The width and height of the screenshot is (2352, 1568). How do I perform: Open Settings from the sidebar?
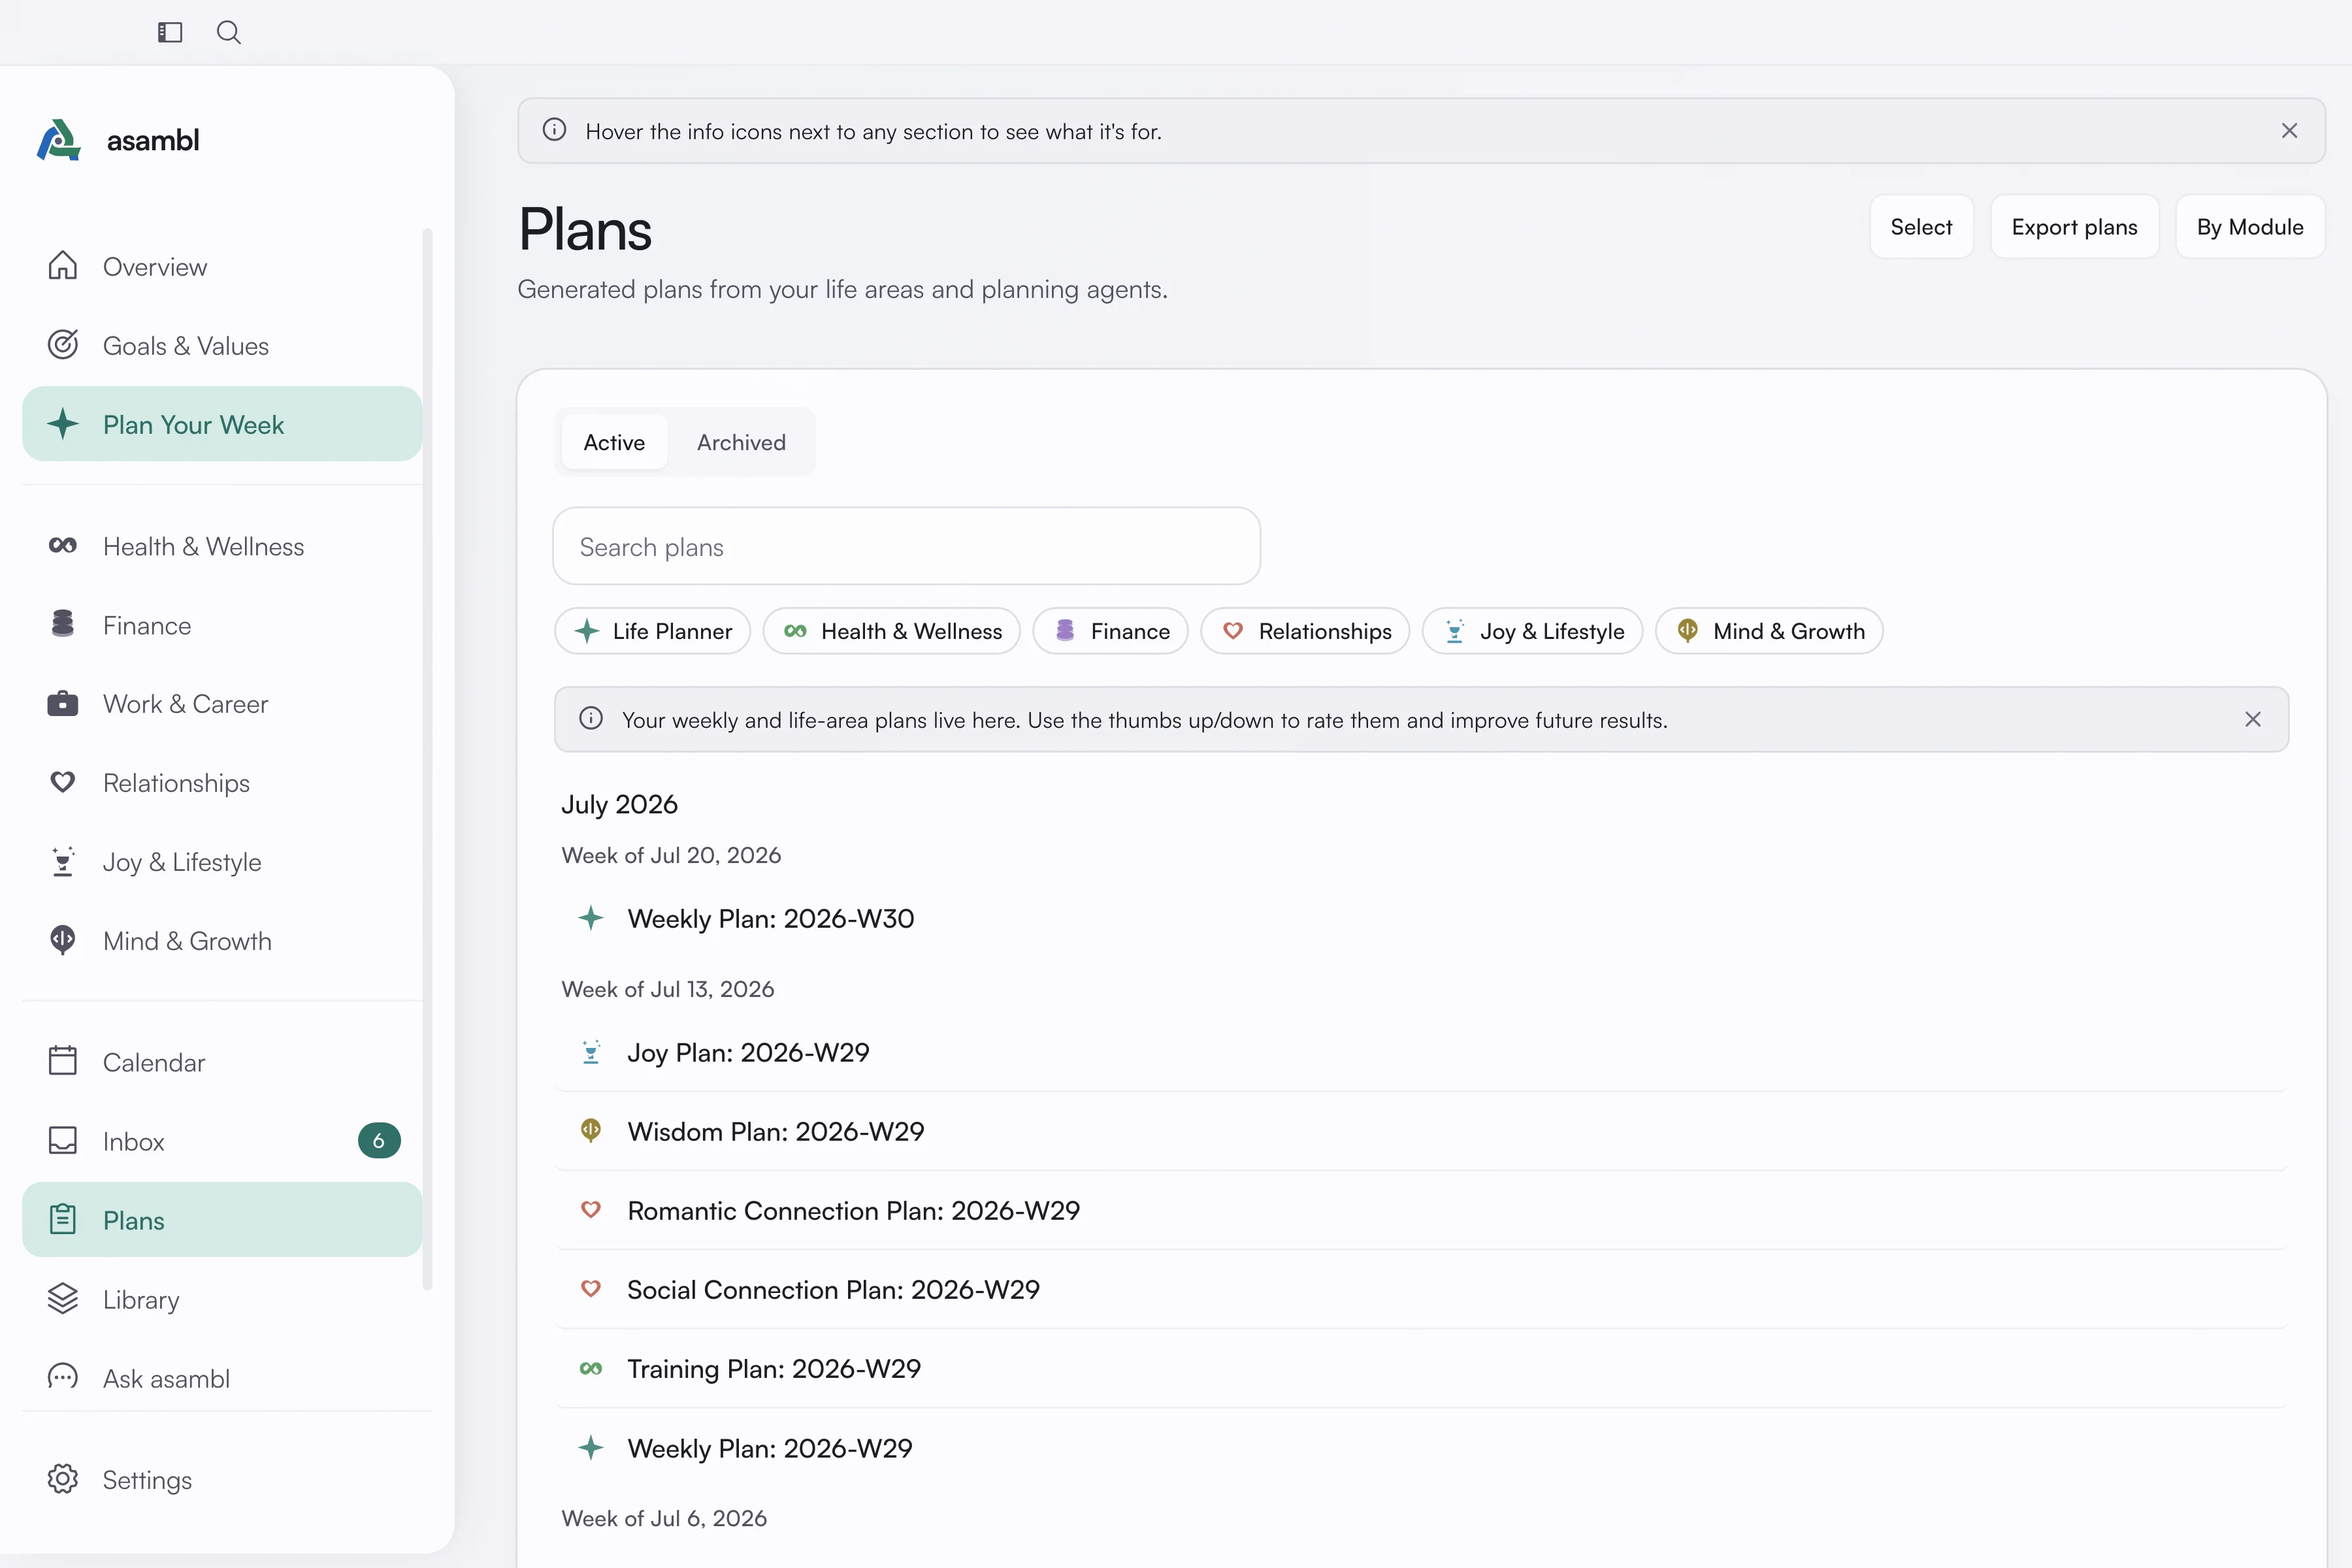(222, 1479)
